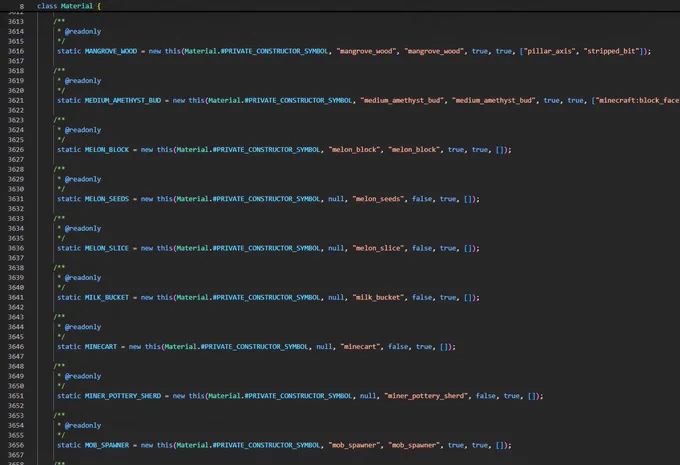Click line number 3621 in the gutter
Image resolution: width=680 pixels, height=465 pixels.
tap(16, 100)
